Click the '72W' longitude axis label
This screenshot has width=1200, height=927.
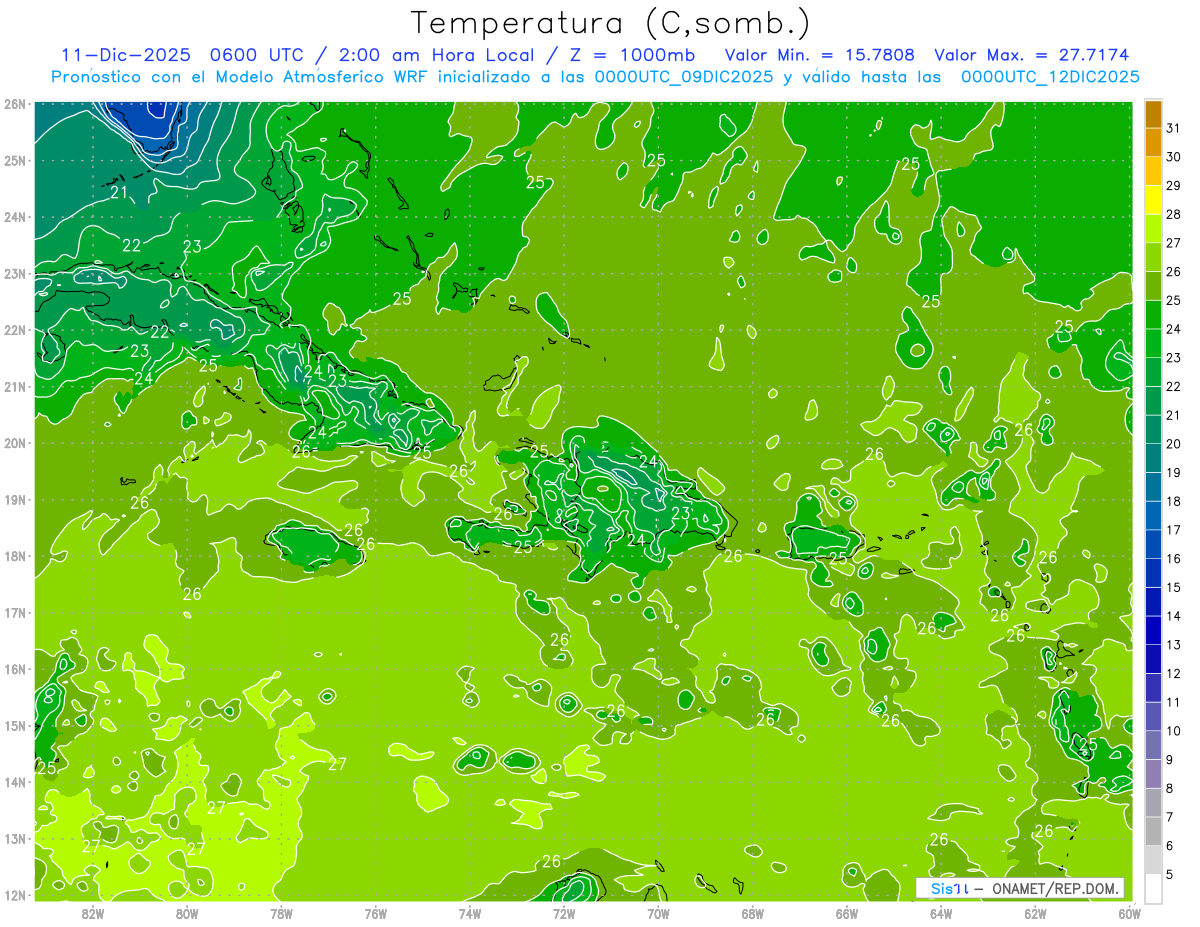(x=564, y=913)
